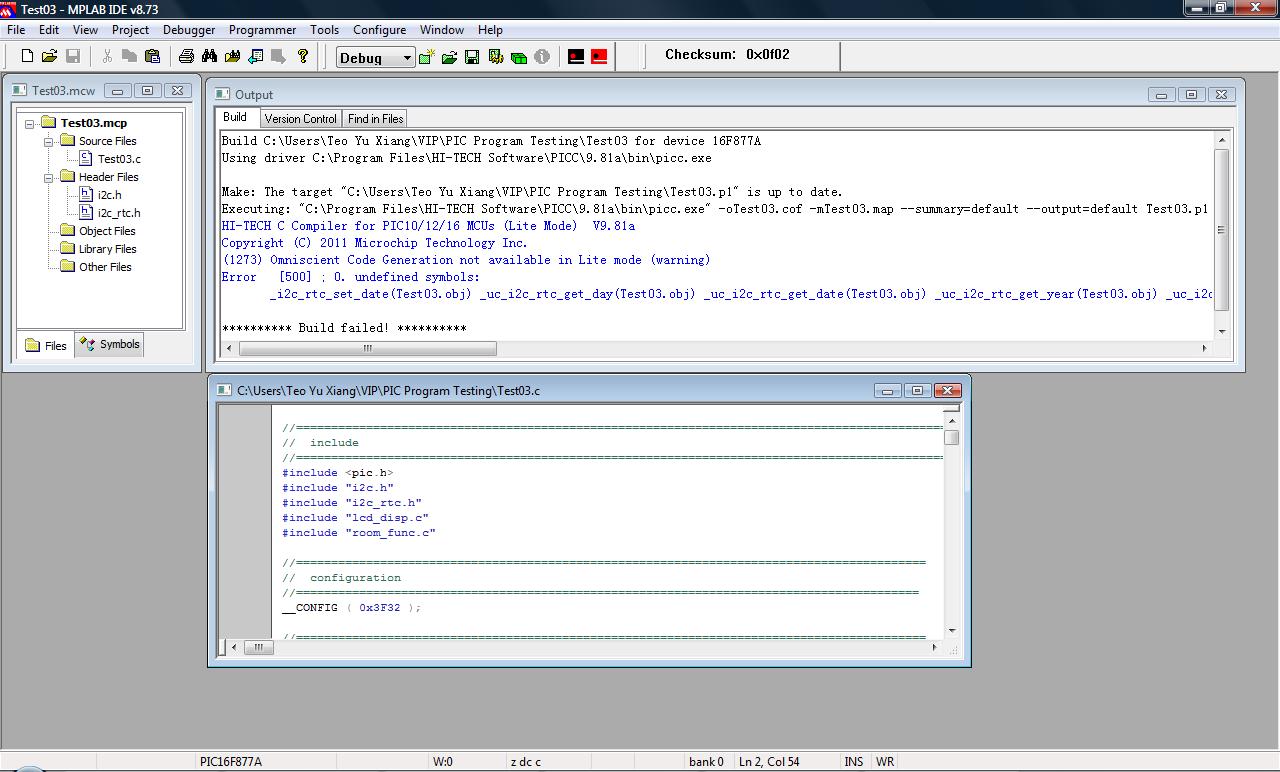Click the Error [500] undefined symbols line
1280x772 pixels.
point(350,277)
